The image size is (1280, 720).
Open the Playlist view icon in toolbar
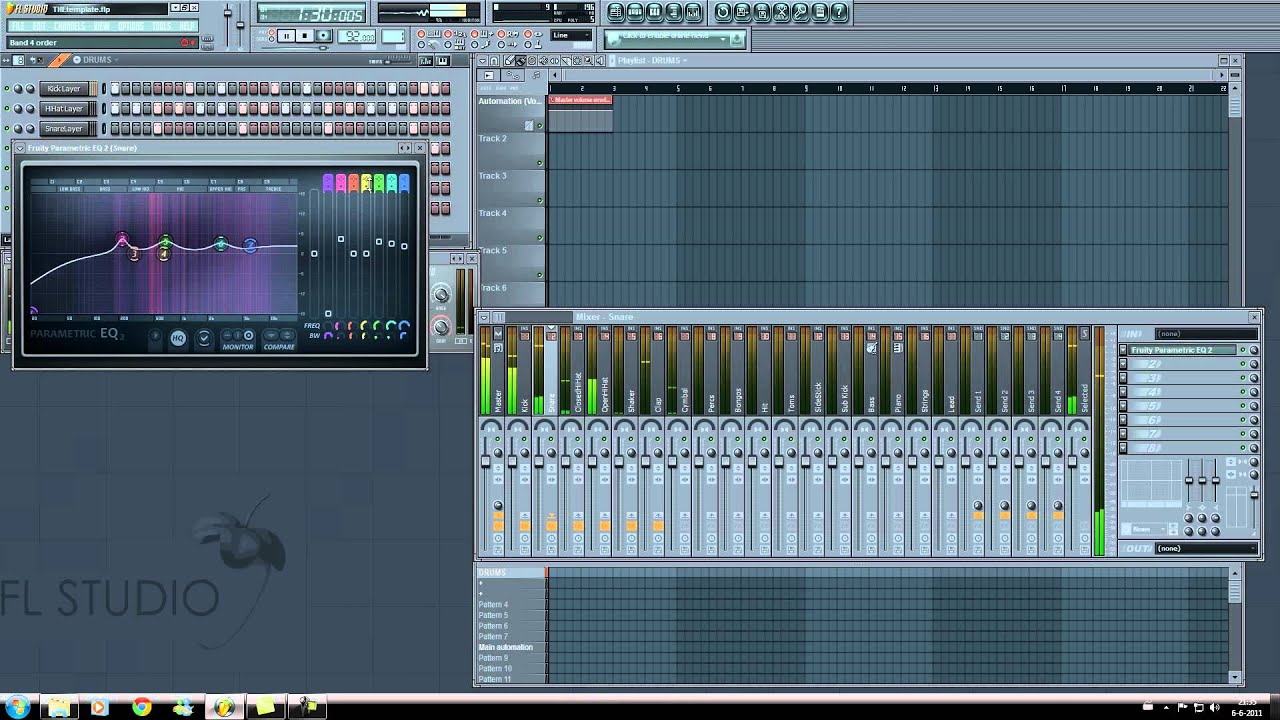click(x=617, y=13)
